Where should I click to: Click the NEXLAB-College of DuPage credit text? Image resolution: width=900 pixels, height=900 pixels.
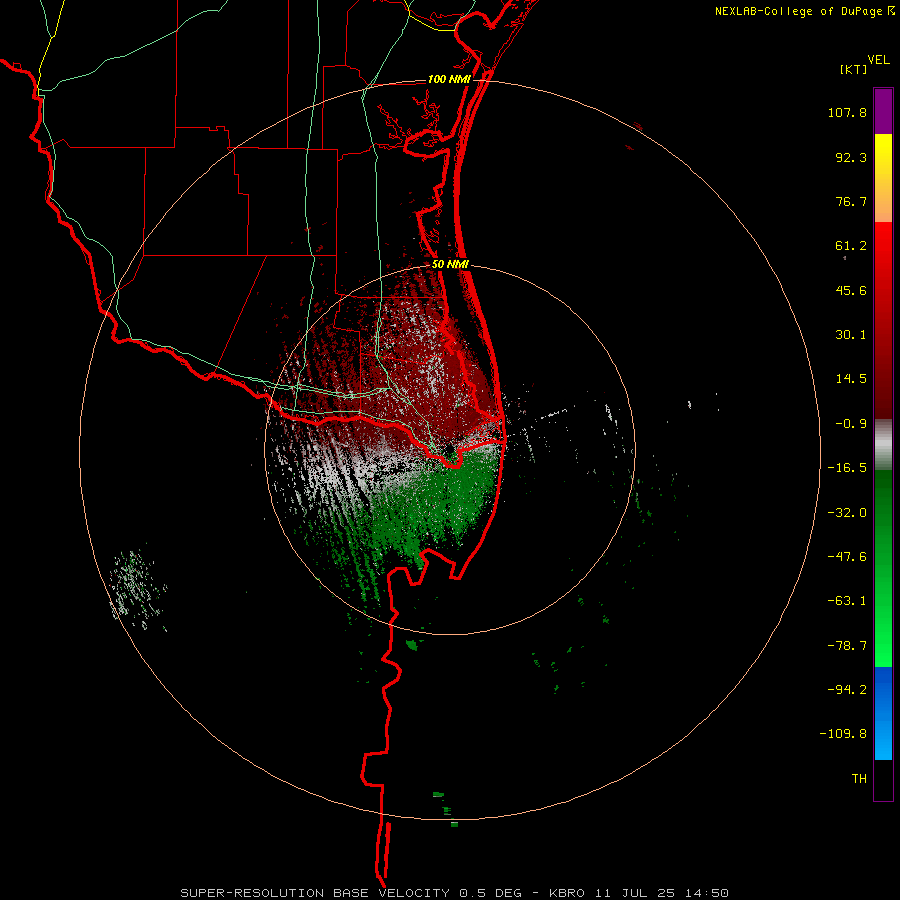[x=799, y=11]
